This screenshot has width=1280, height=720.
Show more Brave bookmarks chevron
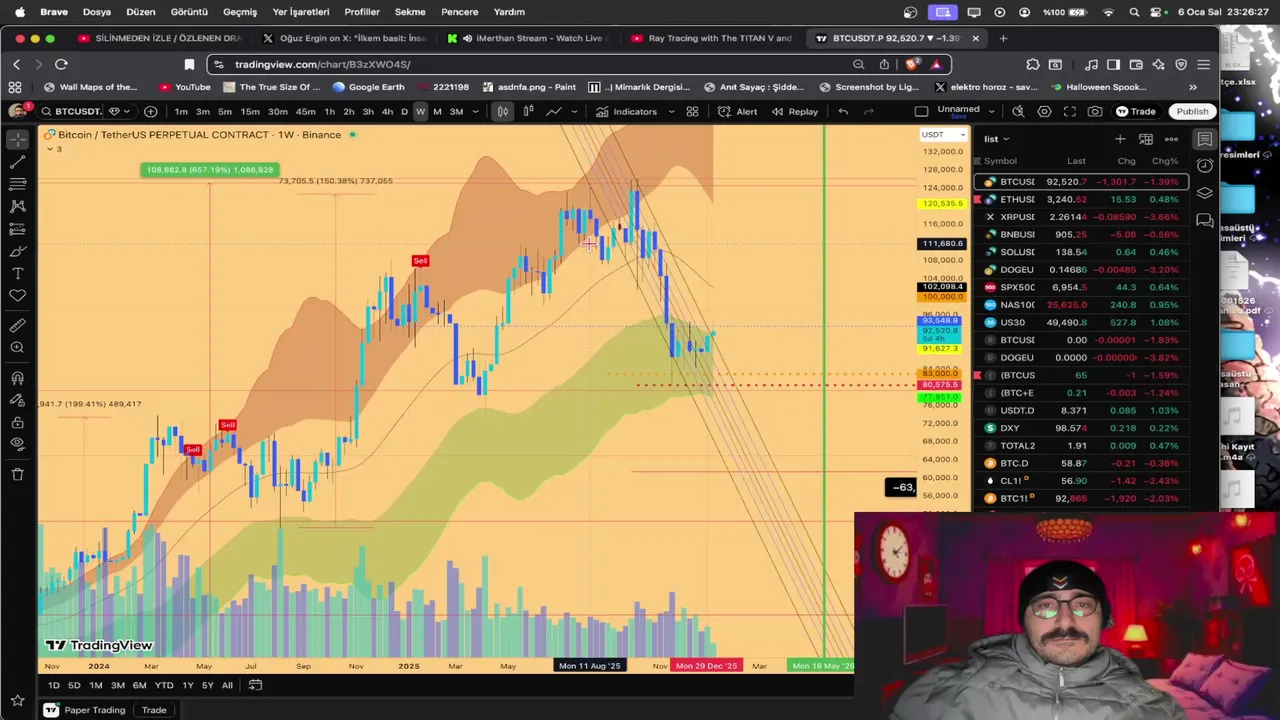click(x=1192, y=87)
